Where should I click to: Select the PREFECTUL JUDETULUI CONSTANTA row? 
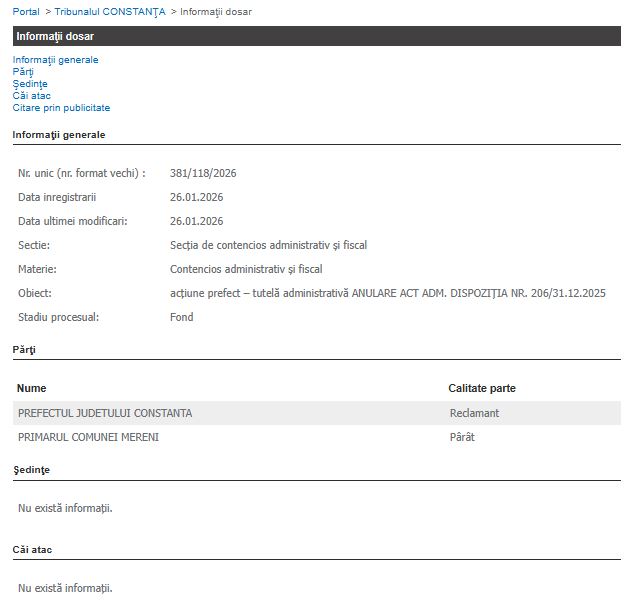(x=105, y=413)
